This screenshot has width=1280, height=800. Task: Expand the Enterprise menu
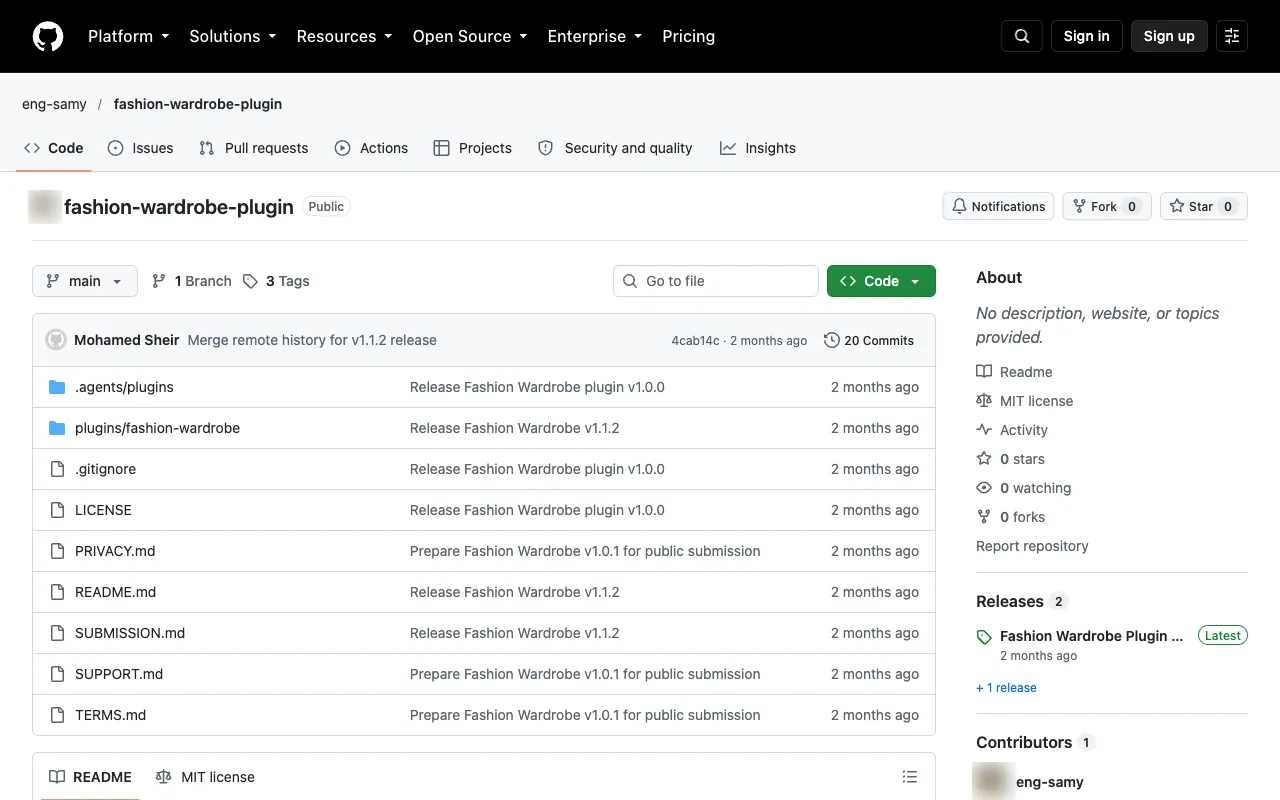pyautogui.click(x=594, y=36)
